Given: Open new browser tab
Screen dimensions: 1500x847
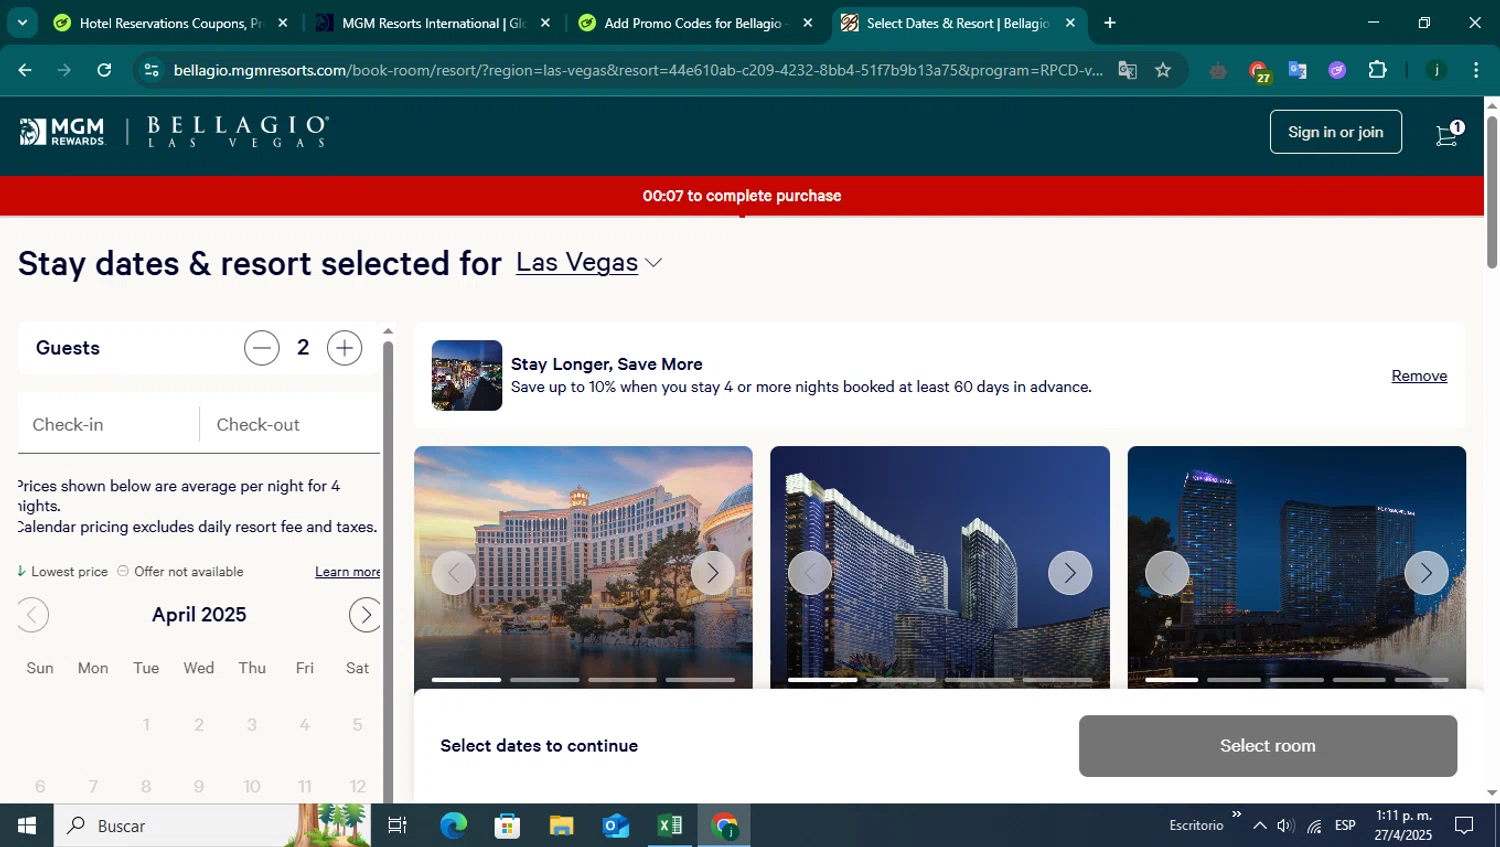Looking at the screenshot, I should [x=1110, y=23].
